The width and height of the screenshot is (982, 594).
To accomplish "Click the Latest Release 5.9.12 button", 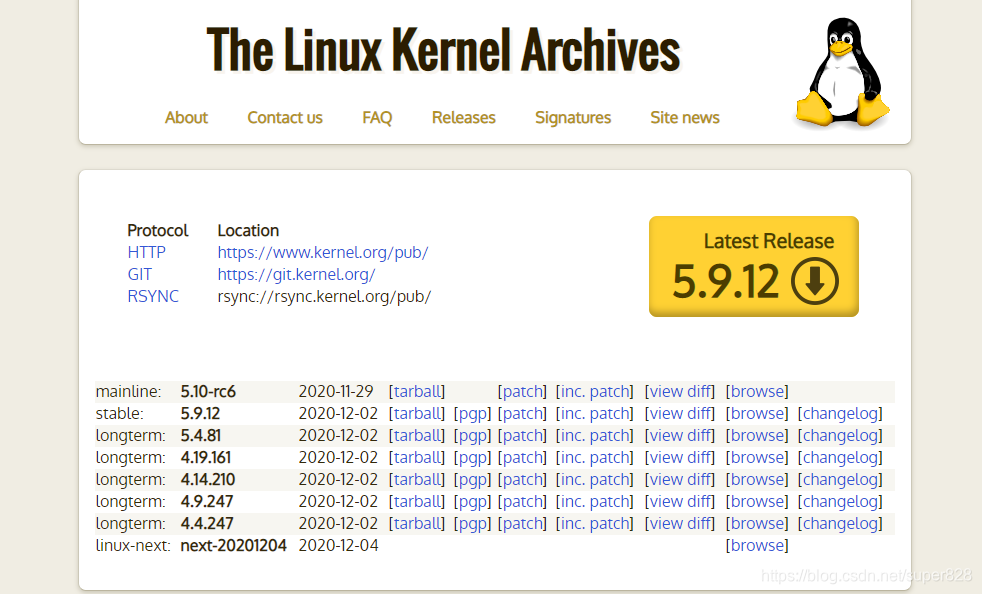I will click(x=753, y=266).
